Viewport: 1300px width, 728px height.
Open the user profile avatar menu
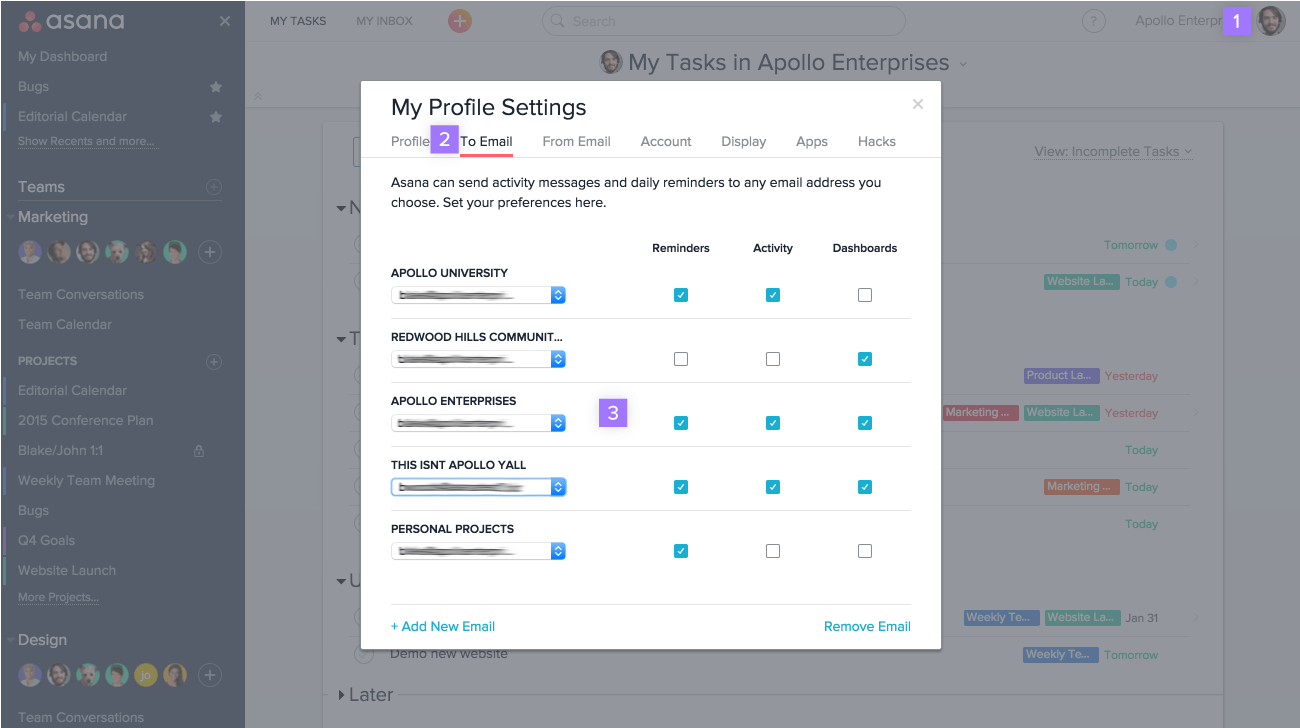click(1271, 21)
